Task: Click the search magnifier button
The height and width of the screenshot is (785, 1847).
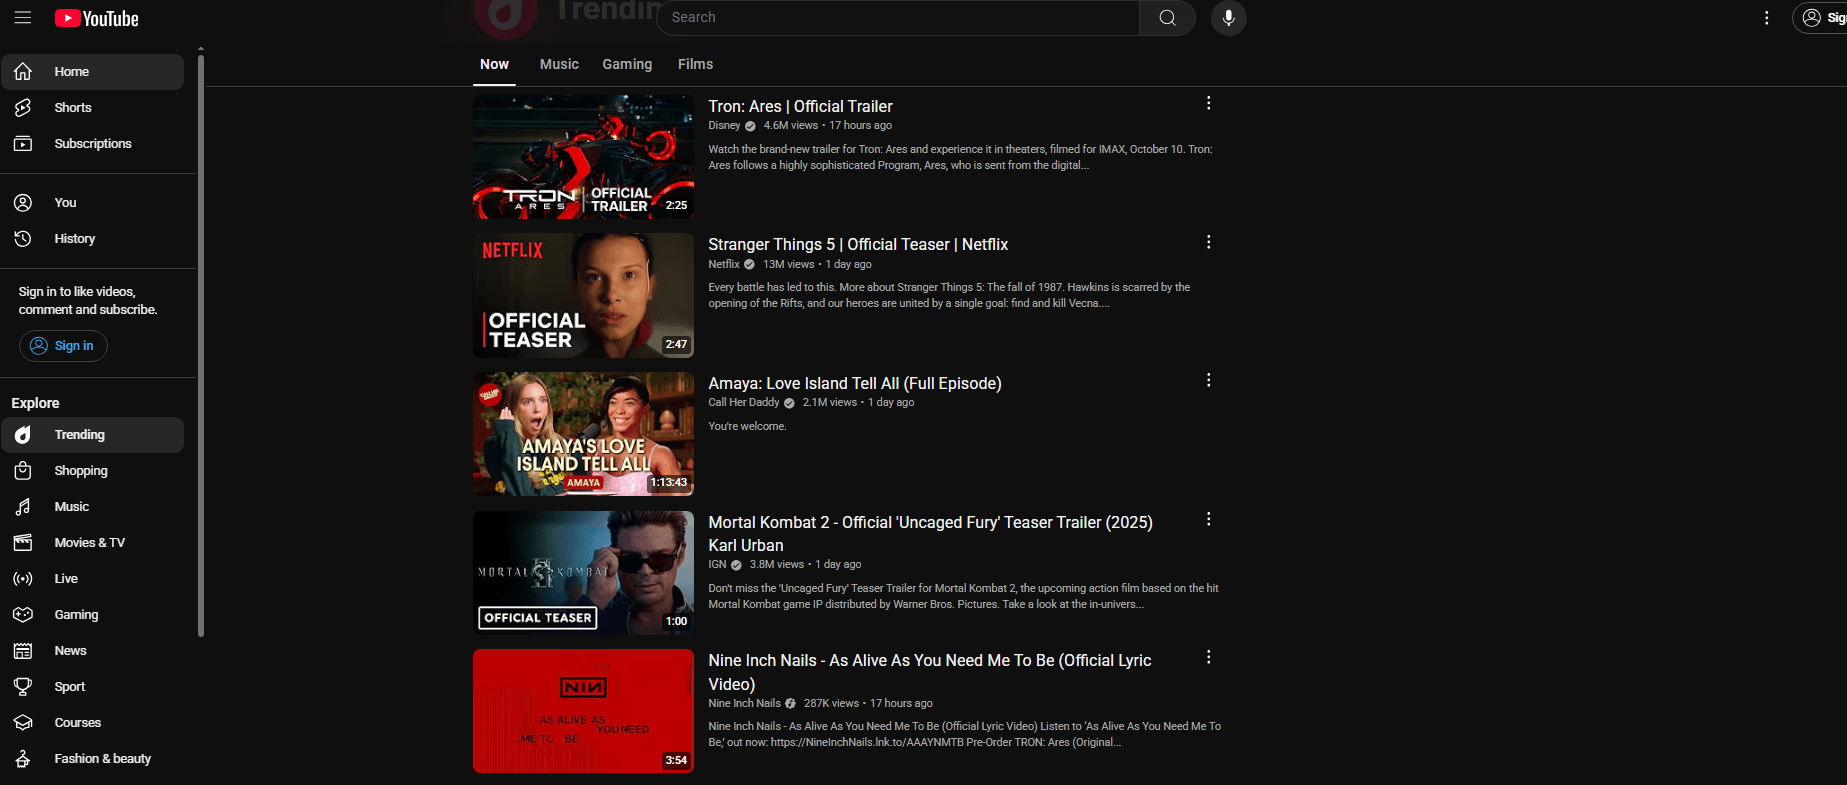Action: point(1167,17)
